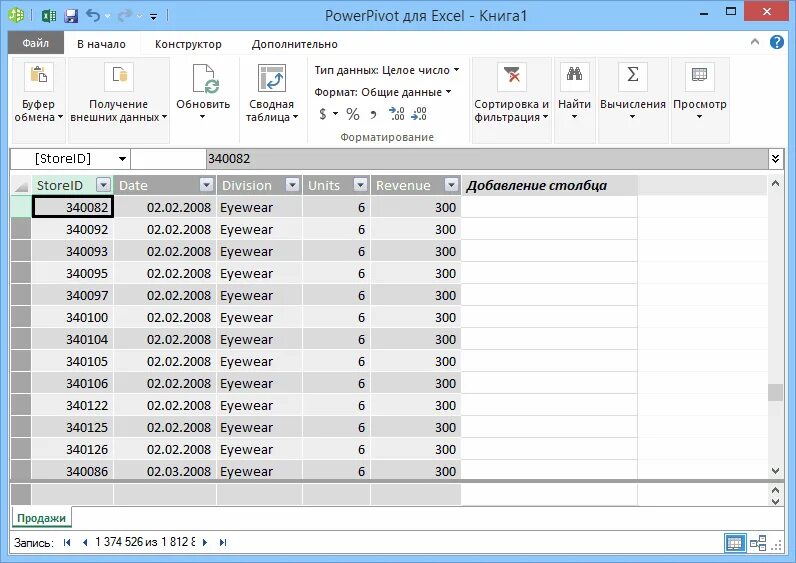
Task: Click the formula bar showing 340082
Action: [487, 159]
